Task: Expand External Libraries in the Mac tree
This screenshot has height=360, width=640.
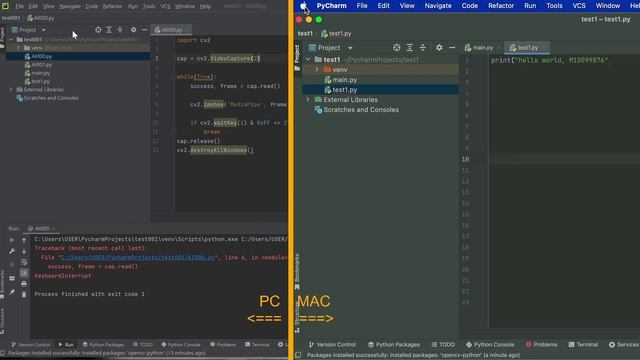Action: click(308, 100)
